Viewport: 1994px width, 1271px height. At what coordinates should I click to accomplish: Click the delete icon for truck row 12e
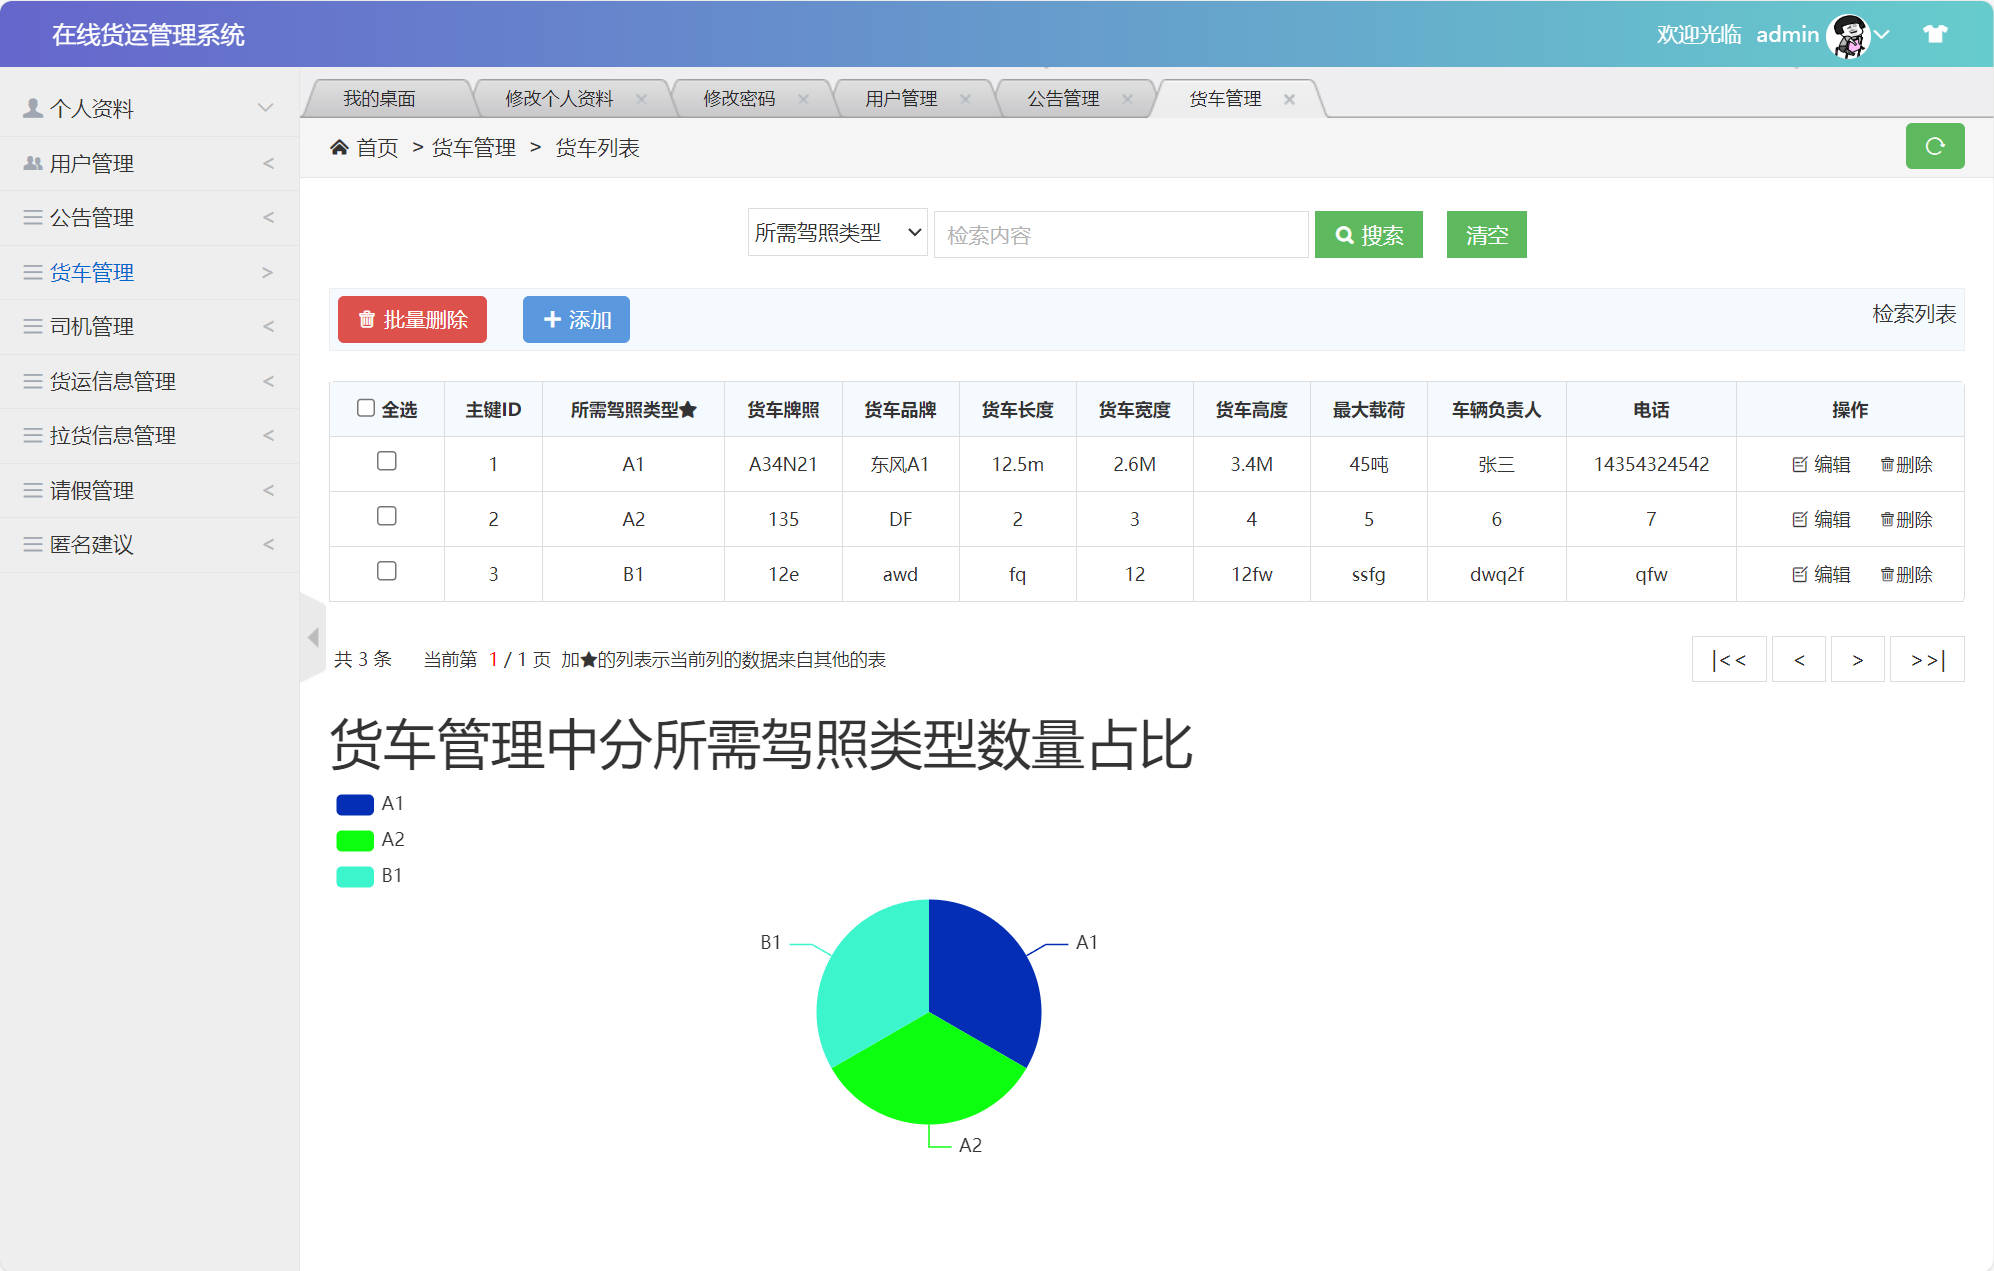tap(1886, 574)
